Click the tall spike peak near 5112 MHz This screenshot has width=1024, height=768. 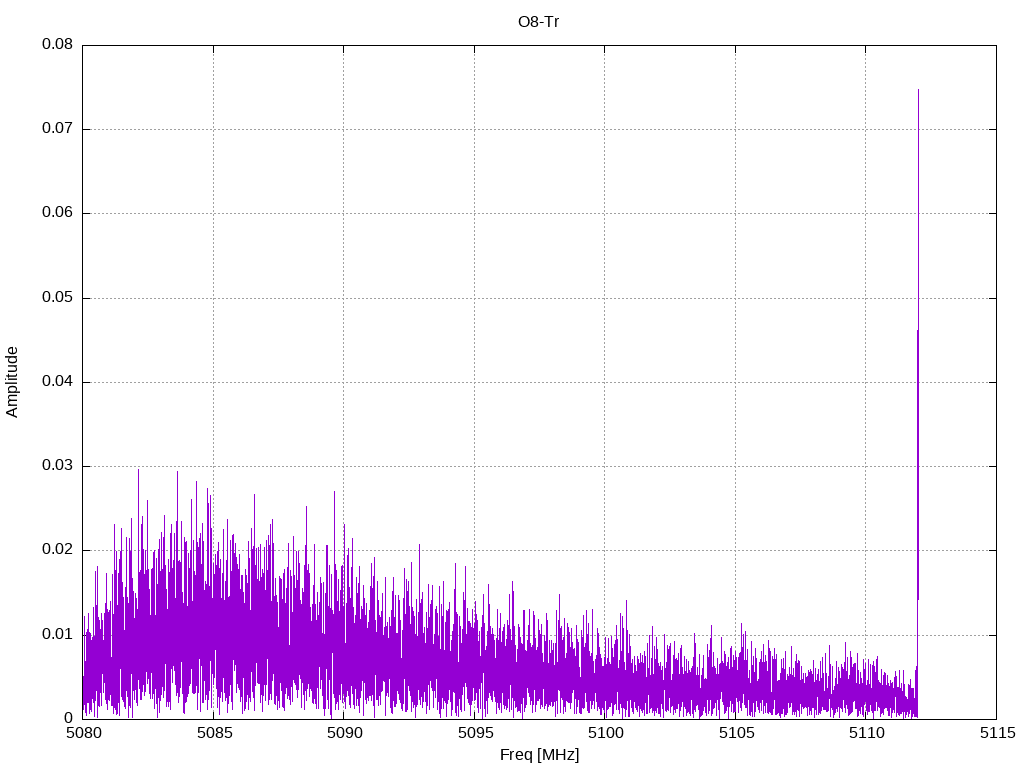918,92
